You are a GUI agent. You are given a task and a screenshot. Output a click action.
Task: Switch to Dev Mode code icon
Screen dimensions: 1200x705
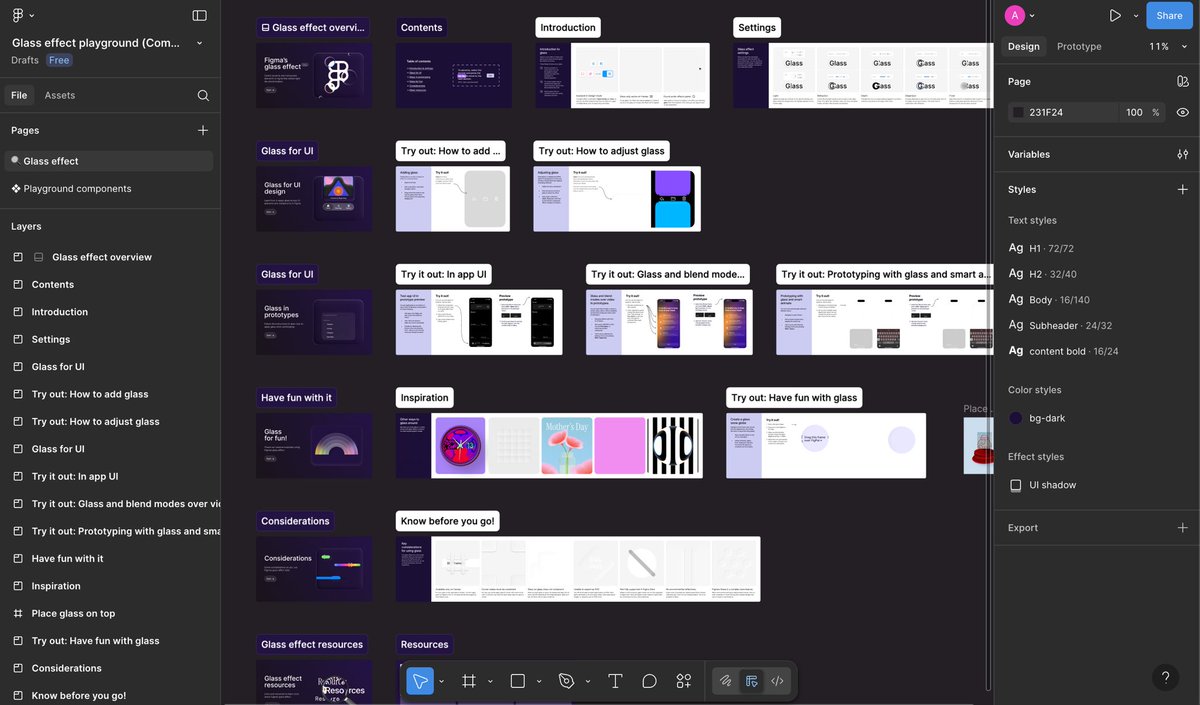tap(777, 681)
